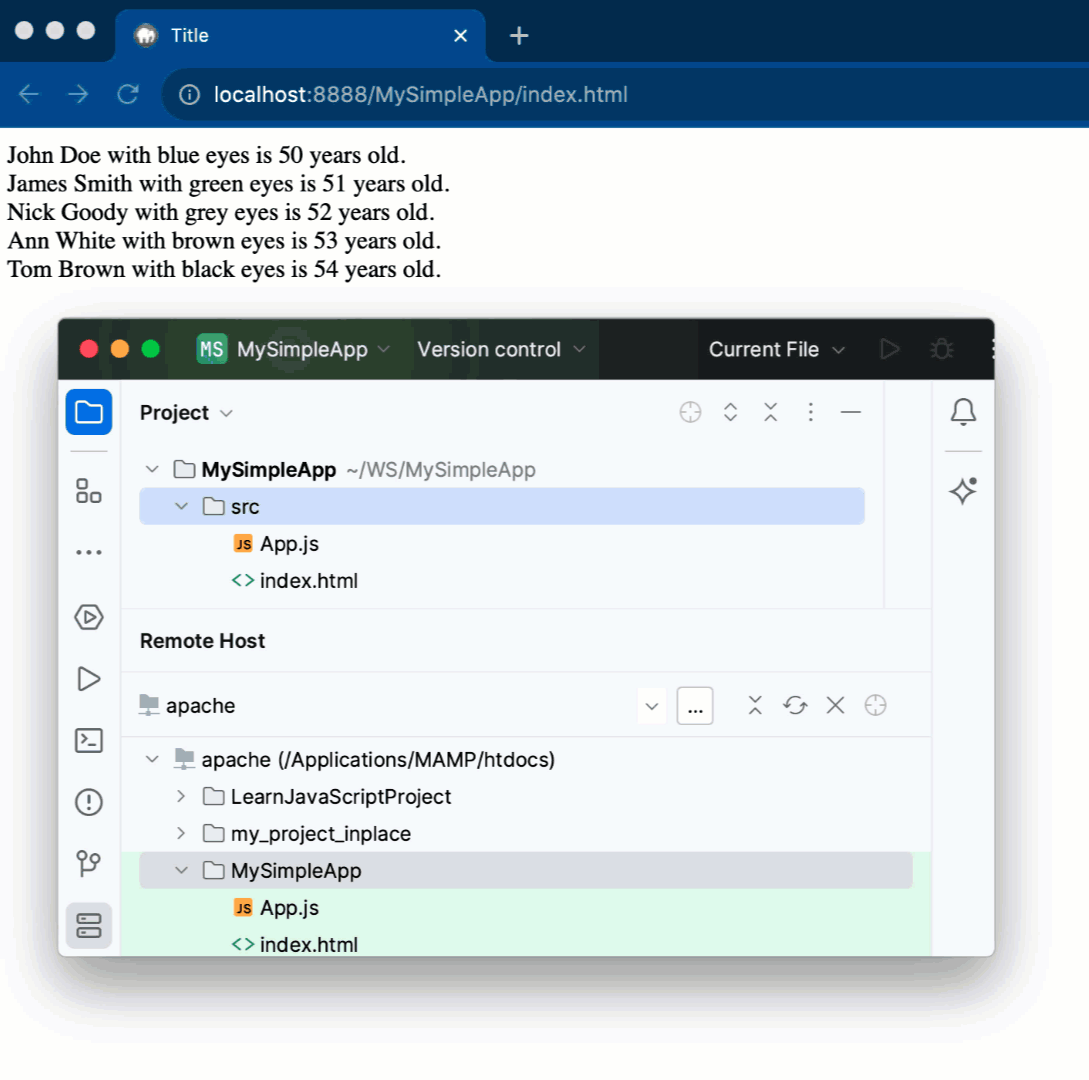
Task: Open the Terminal tool window
Action: pyautogui.click(x=88, y=740)
